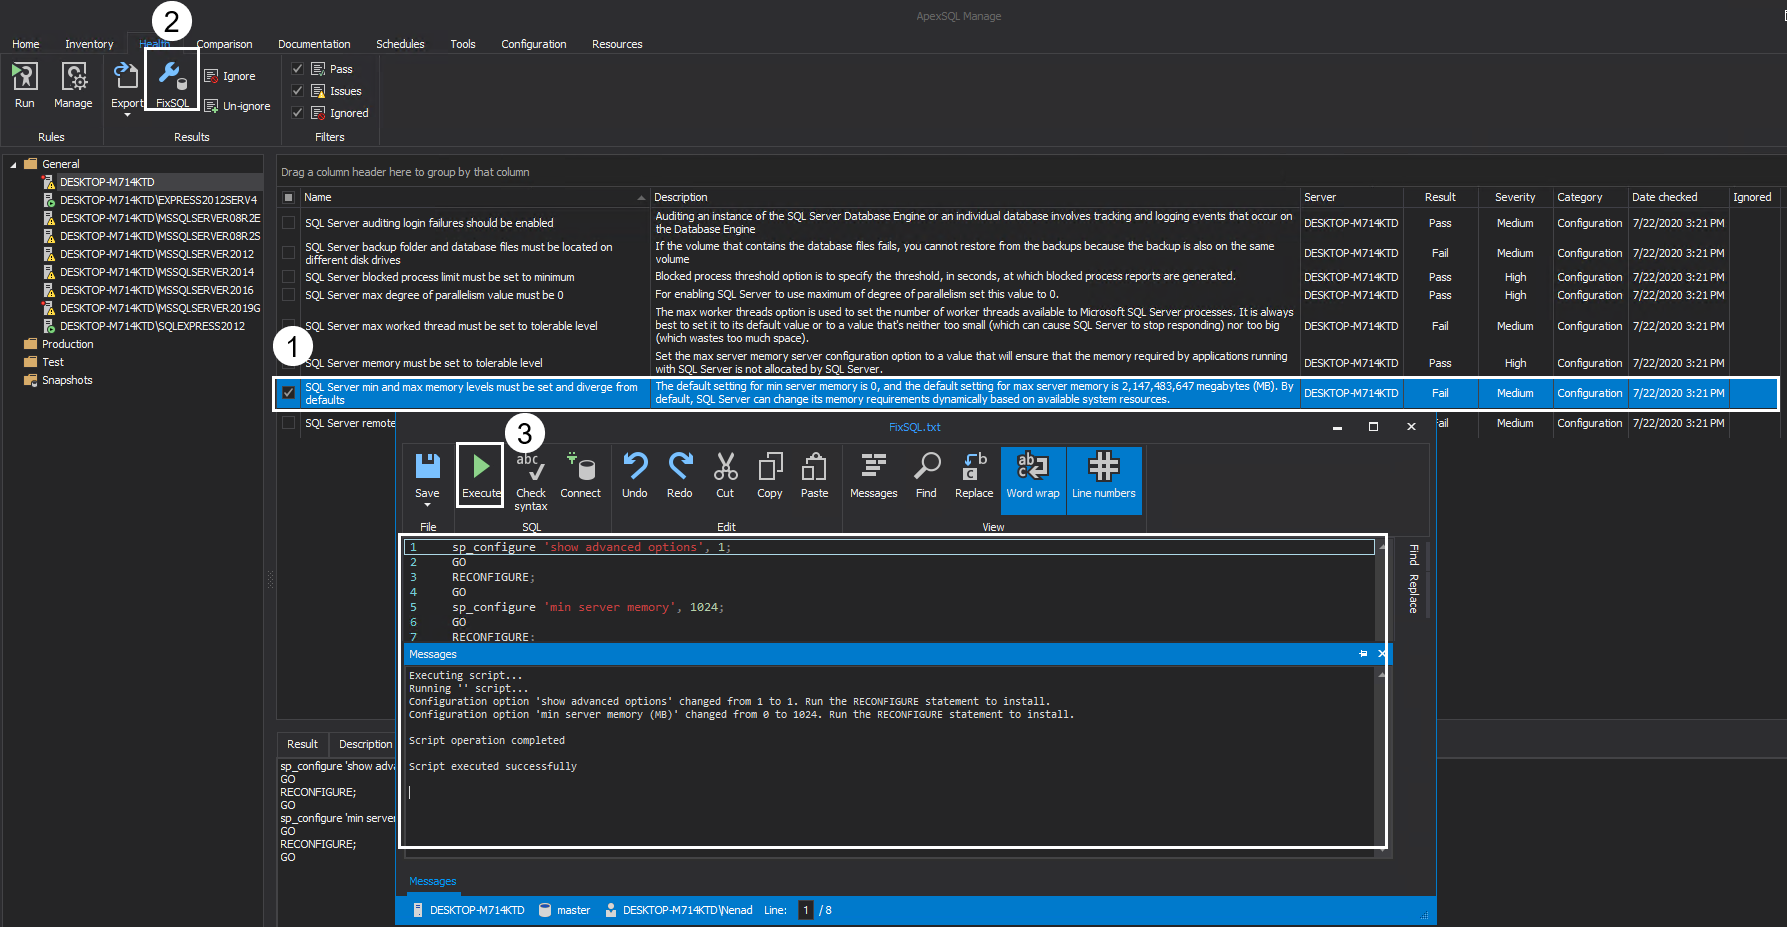Viewport: 1787px width, 927px height.
Task: Switch to the Comparison ribbon tab
Action: [x=224, y=44]
